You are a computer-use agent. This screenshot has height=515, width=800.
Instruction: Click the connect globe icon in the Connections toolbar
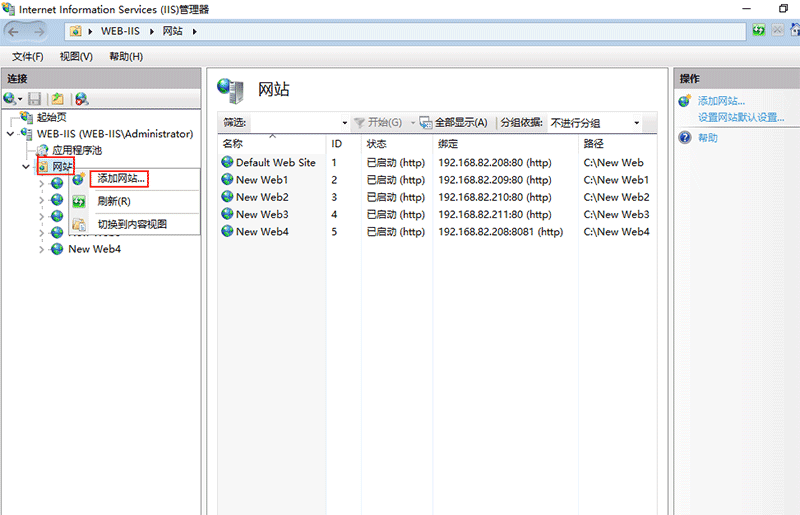coord(10,99)
